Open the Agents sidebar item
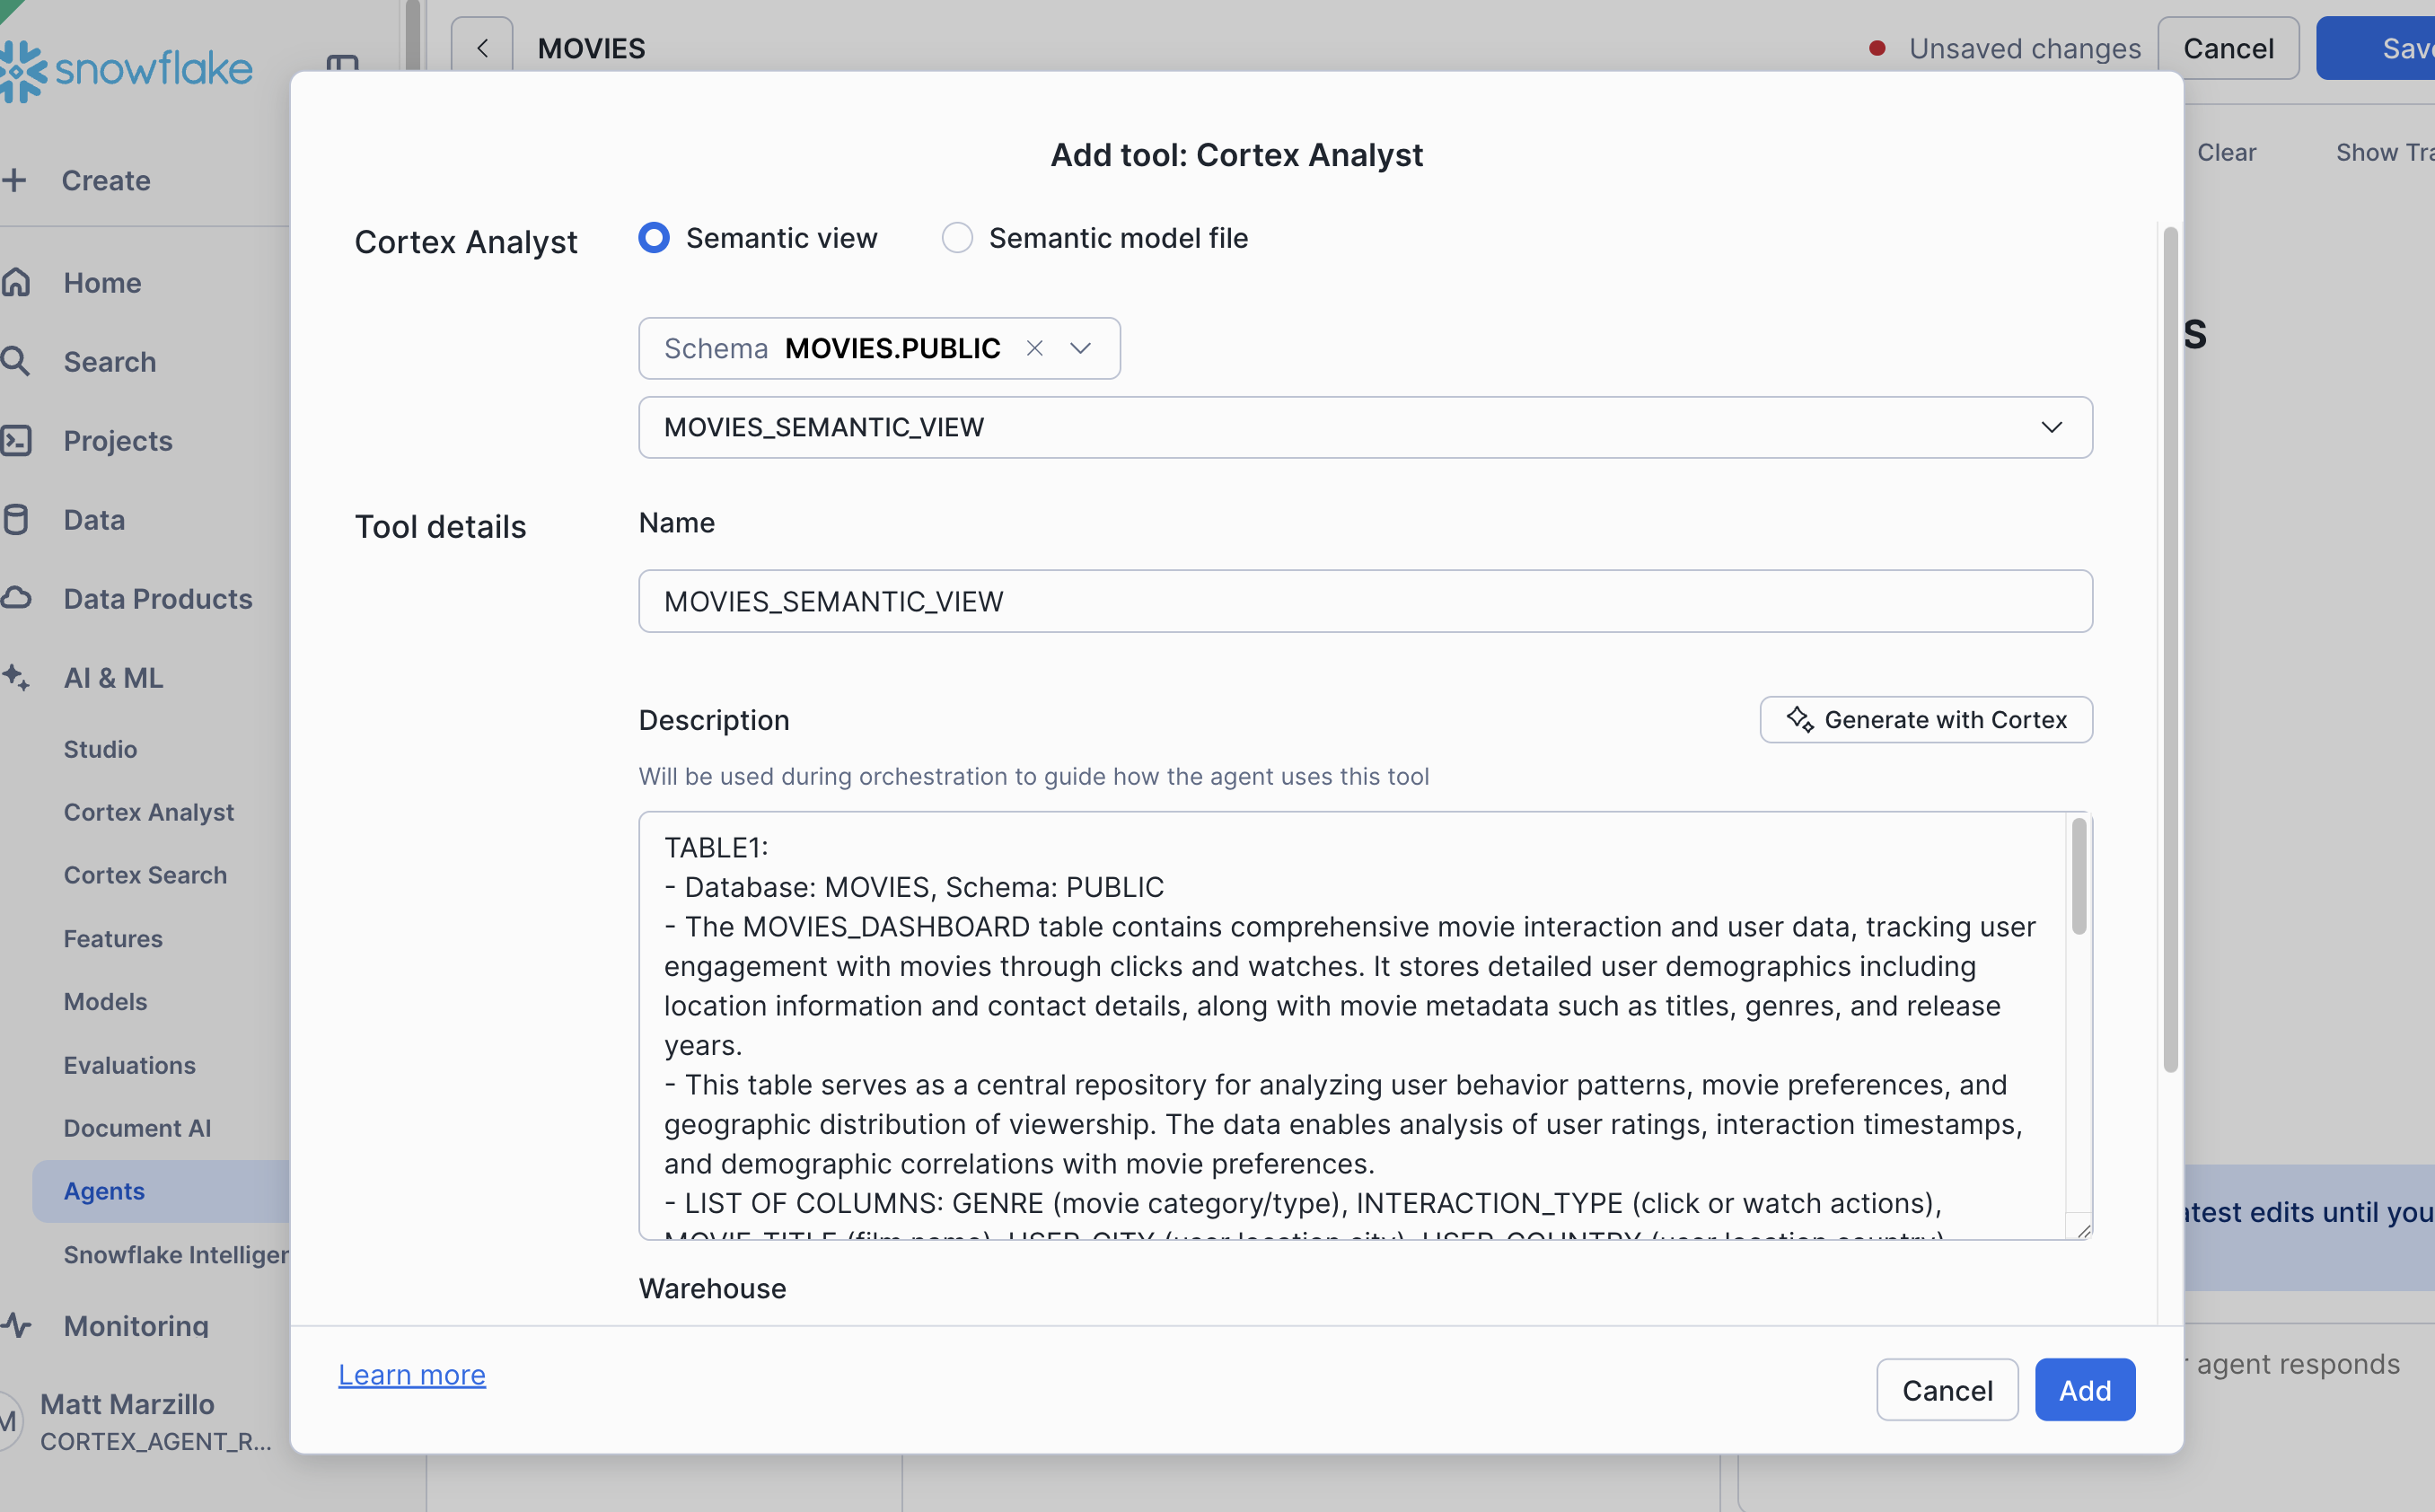Screen dimensions: 2435x1512 (x=104, y=1191)
